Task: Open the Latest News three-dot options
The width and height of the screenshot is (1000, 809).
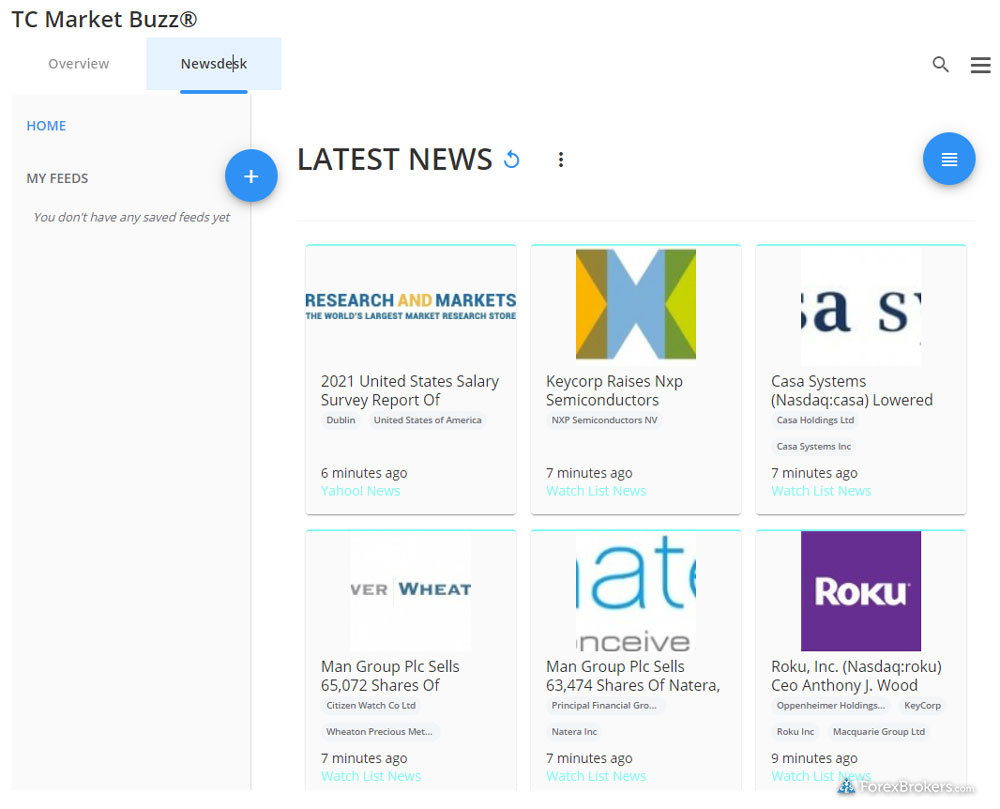Action: pyautogui.click(x=561, y=159)
